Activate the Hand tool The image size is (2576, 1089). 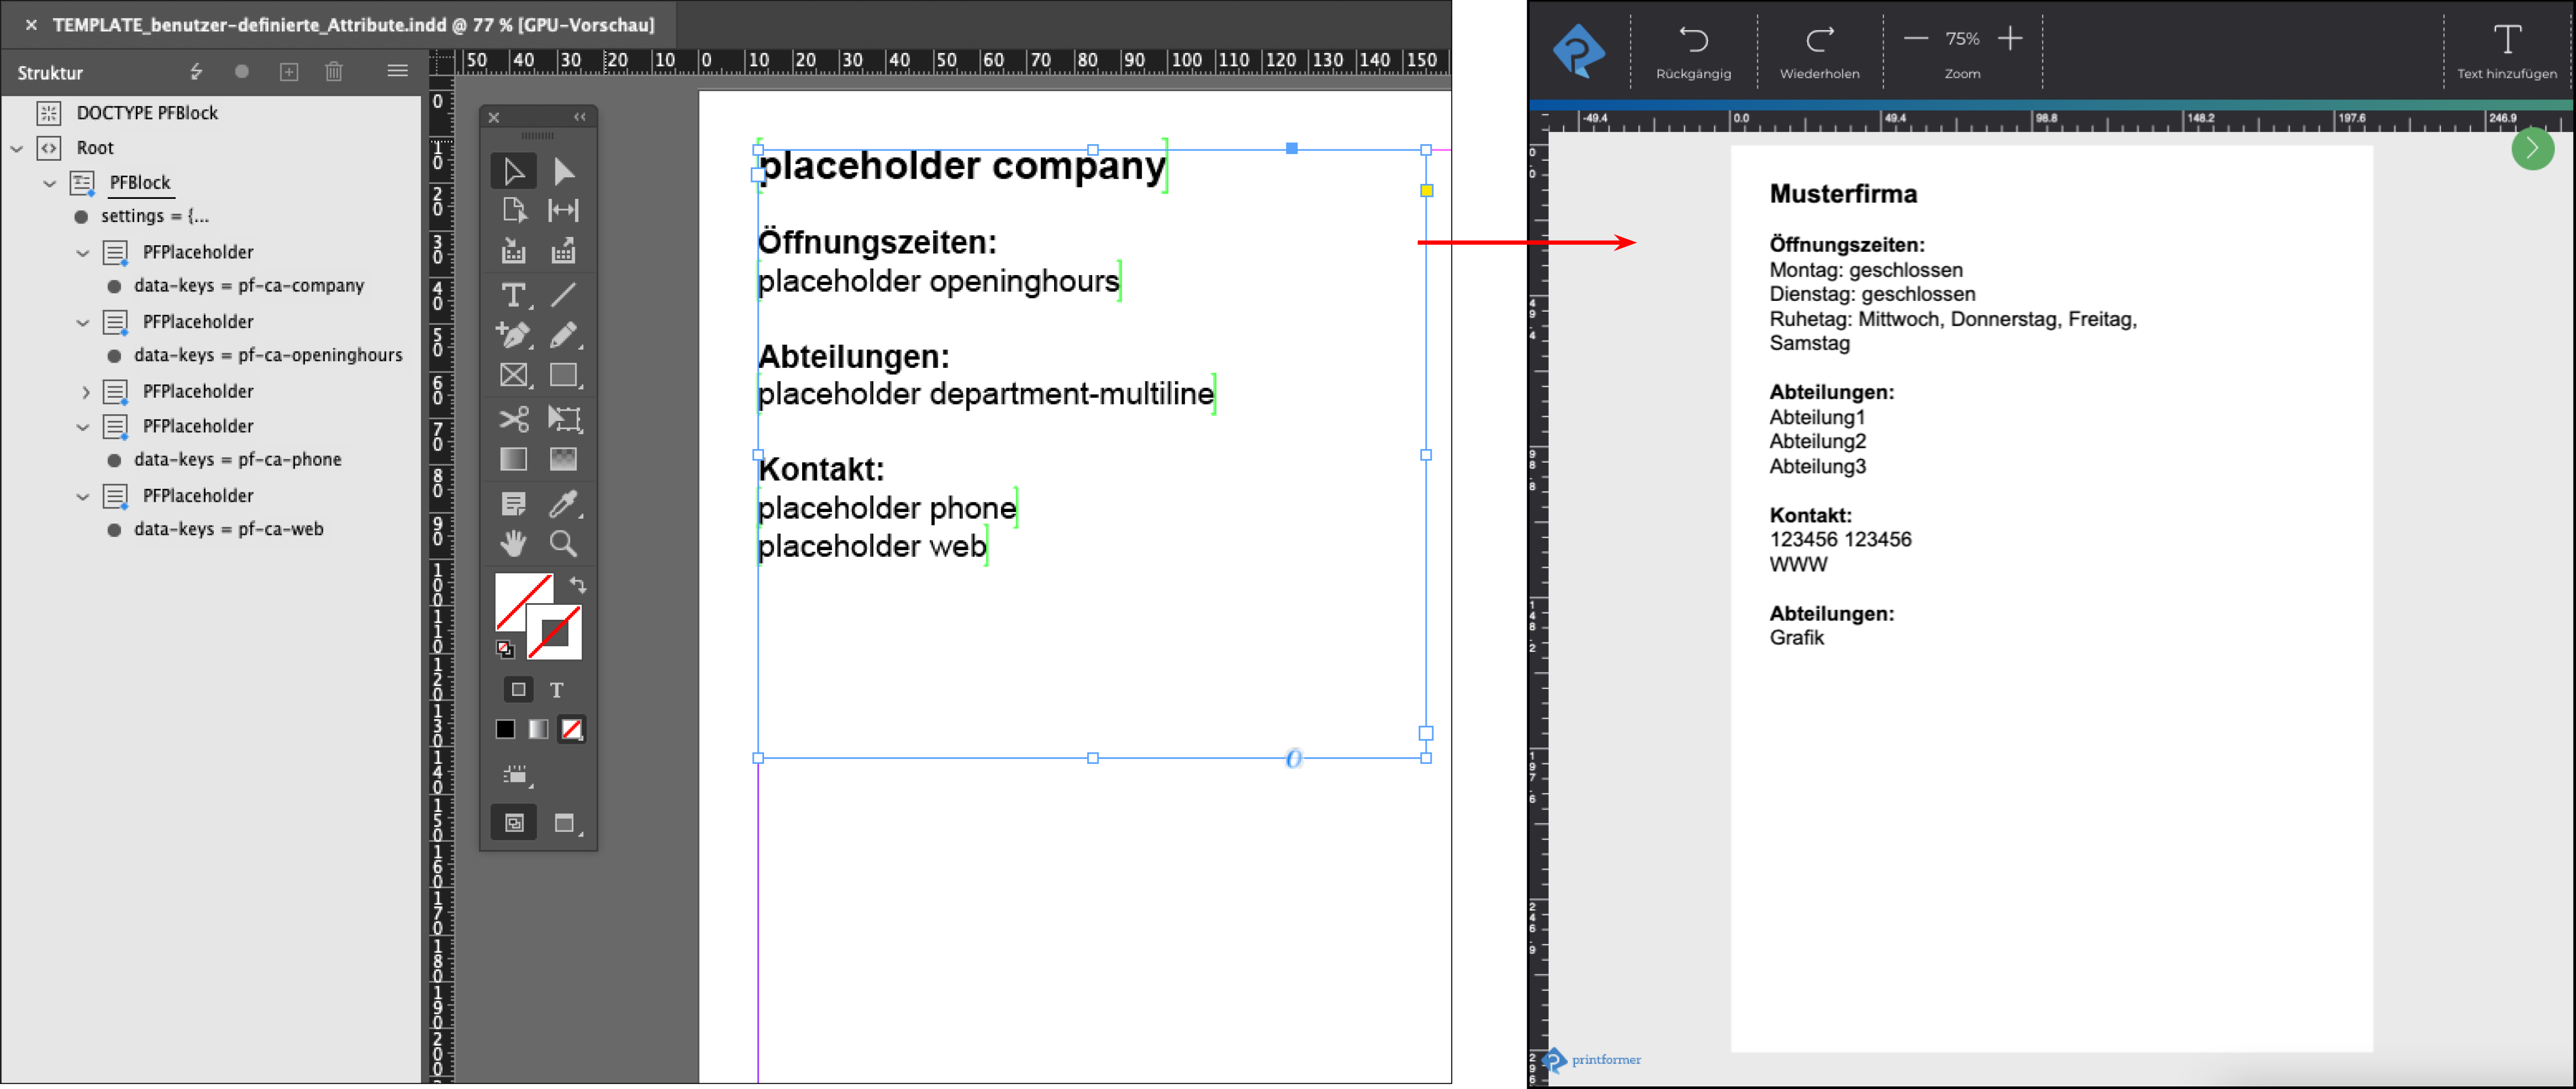point(513,544)
